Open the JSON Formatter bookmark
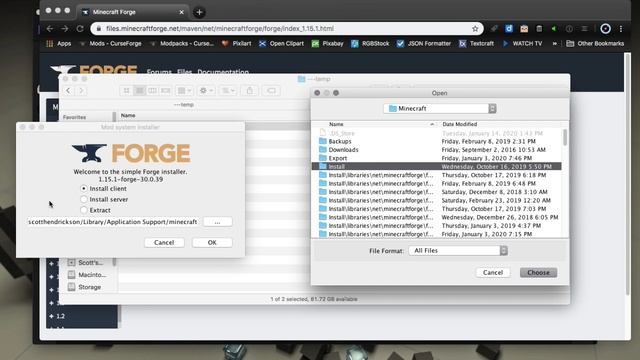The width and height of the screenshot is (640, 360). 424,44
